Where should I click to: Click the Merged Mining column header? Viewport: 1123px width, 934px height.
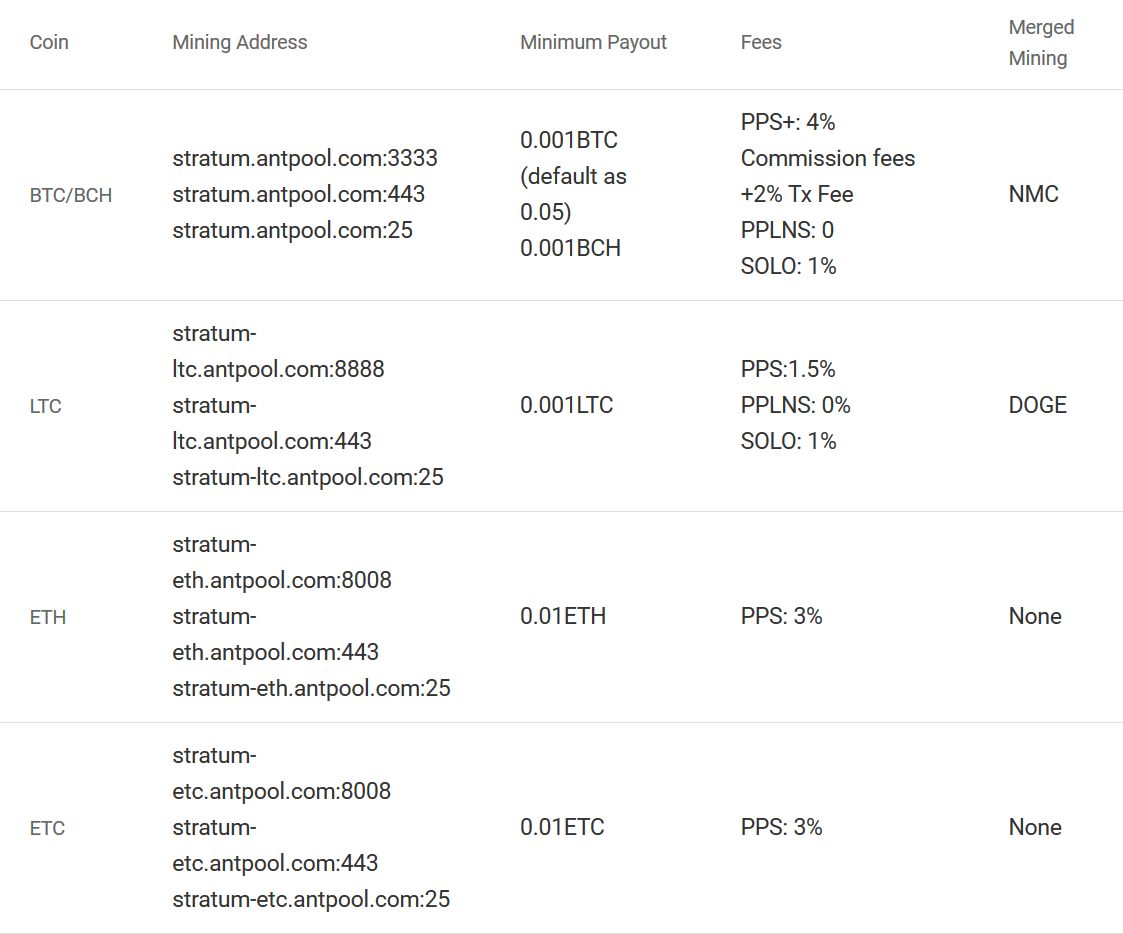click(x=1041, y=43)
